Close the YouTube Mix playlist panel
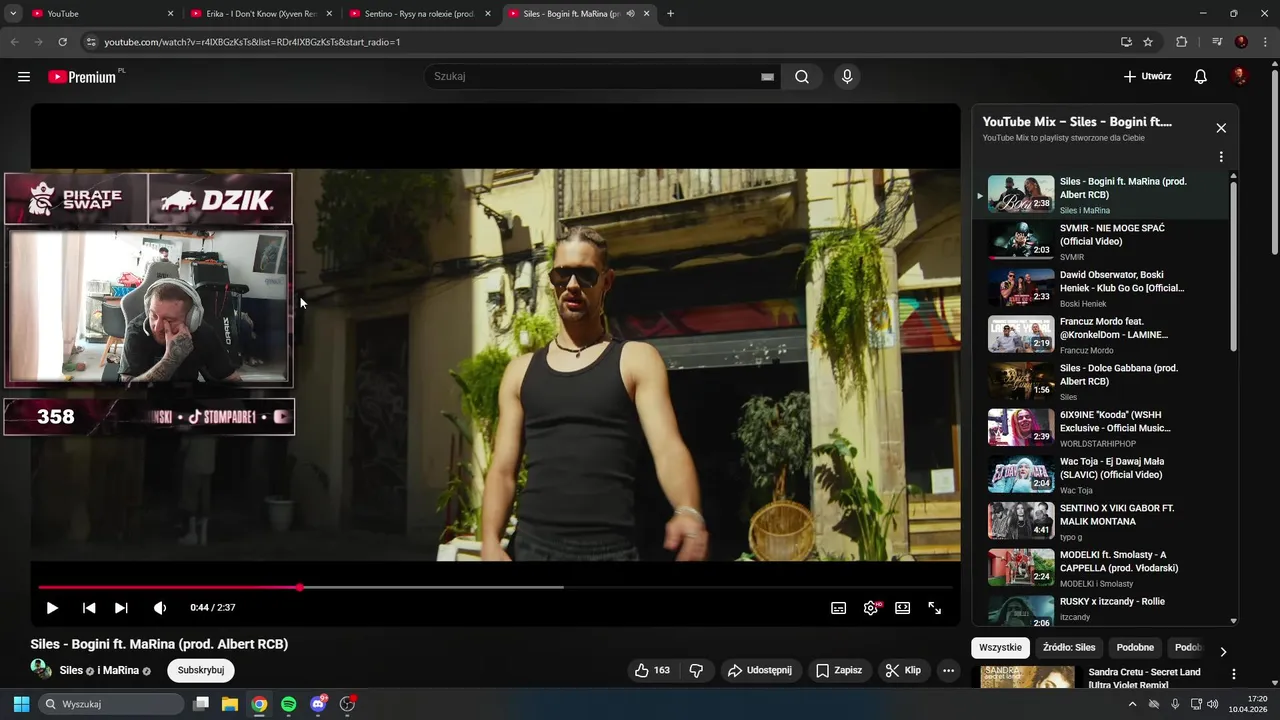1280x720 pixels. [1221, 128]
